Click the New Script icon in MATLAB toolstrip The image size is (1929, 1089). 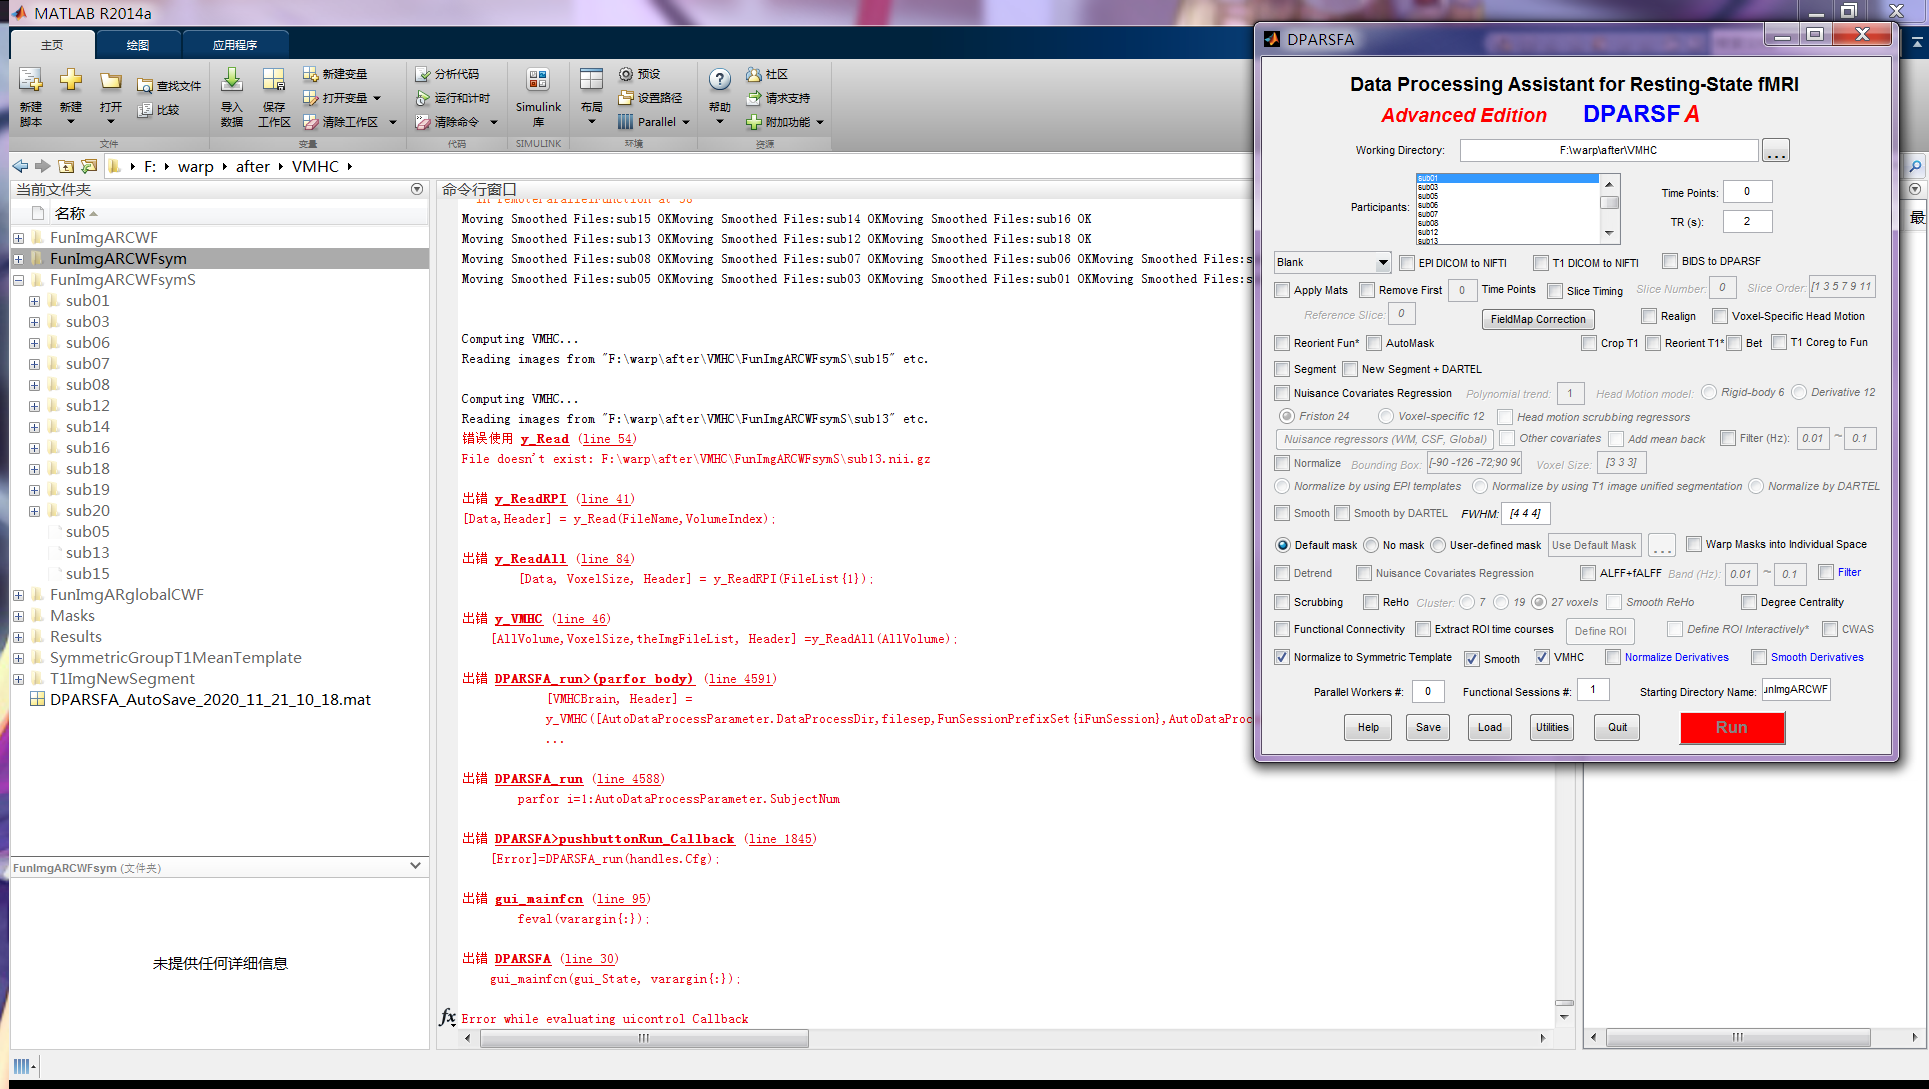[x=31, y=81]
